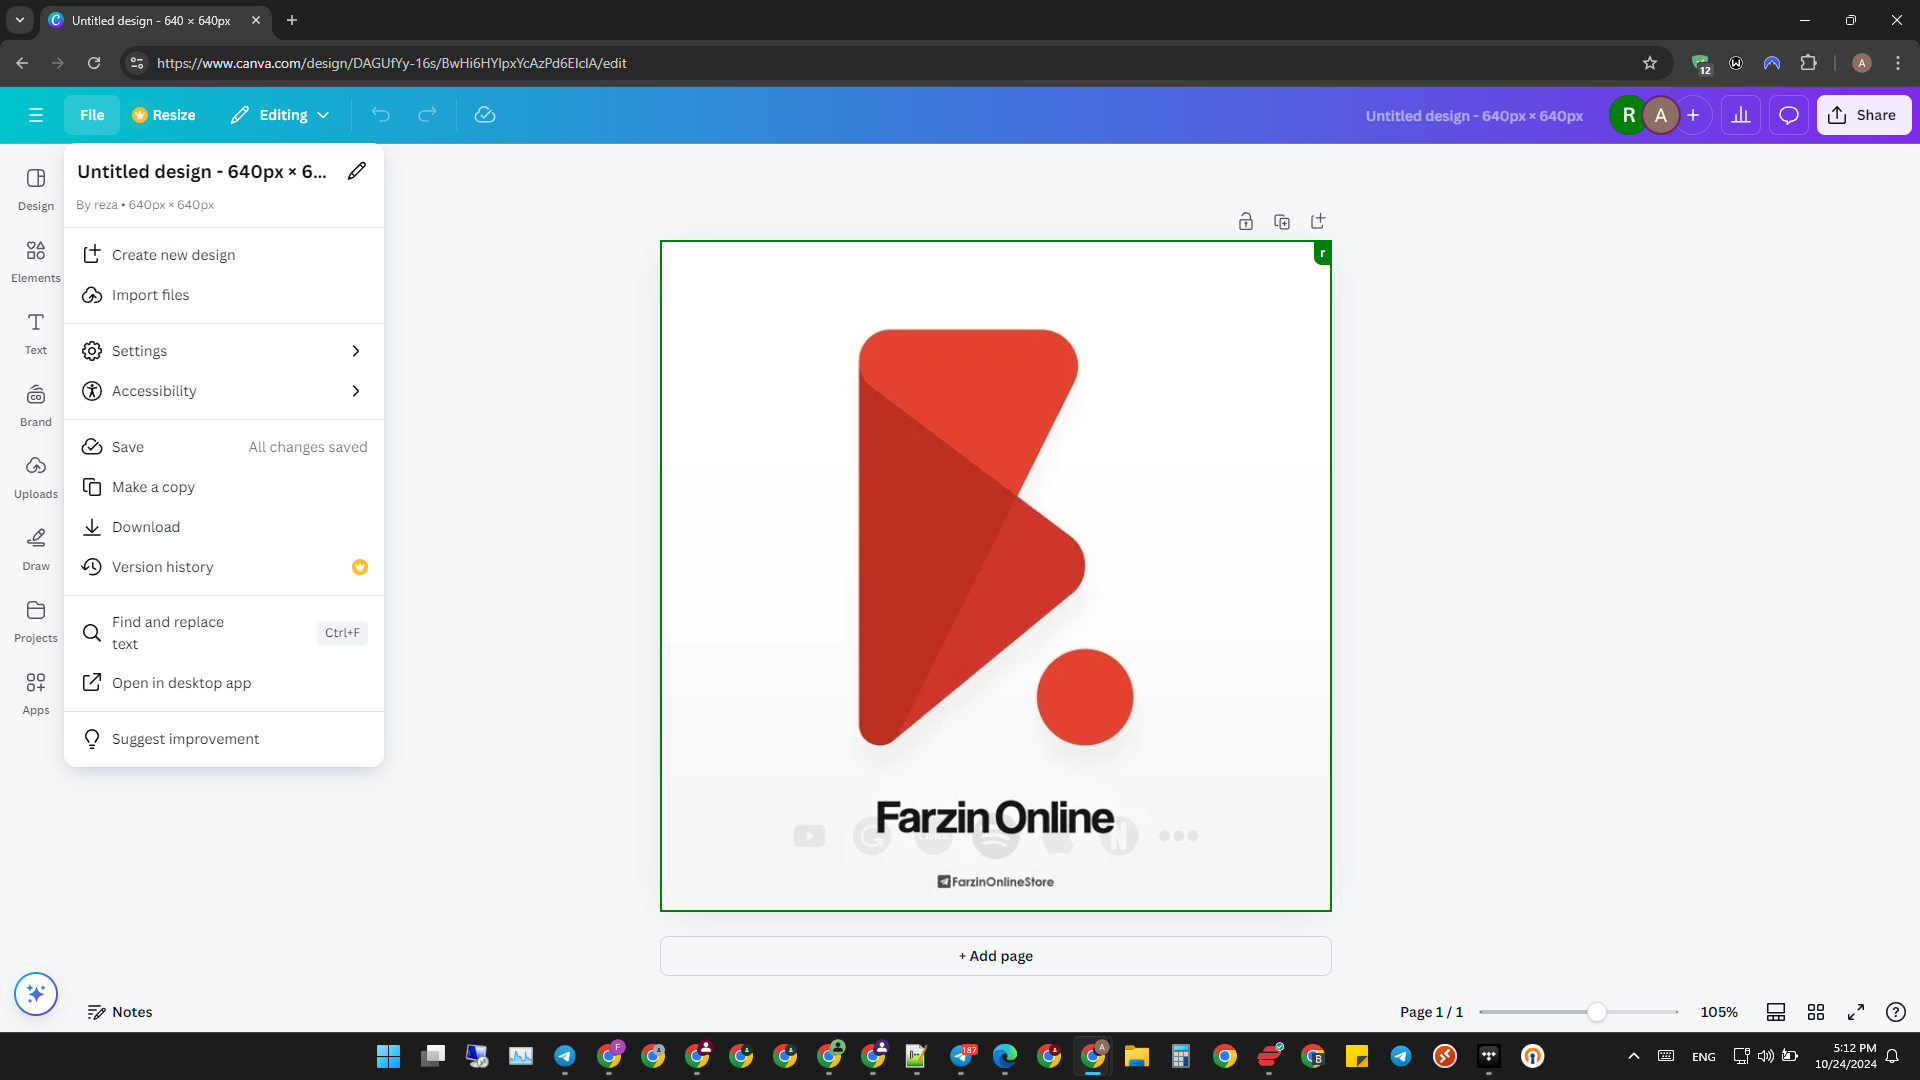This screenshot has height=1080, width=1920.
Task: Click the taskbar clock and date
Action: [1846, 1056]
